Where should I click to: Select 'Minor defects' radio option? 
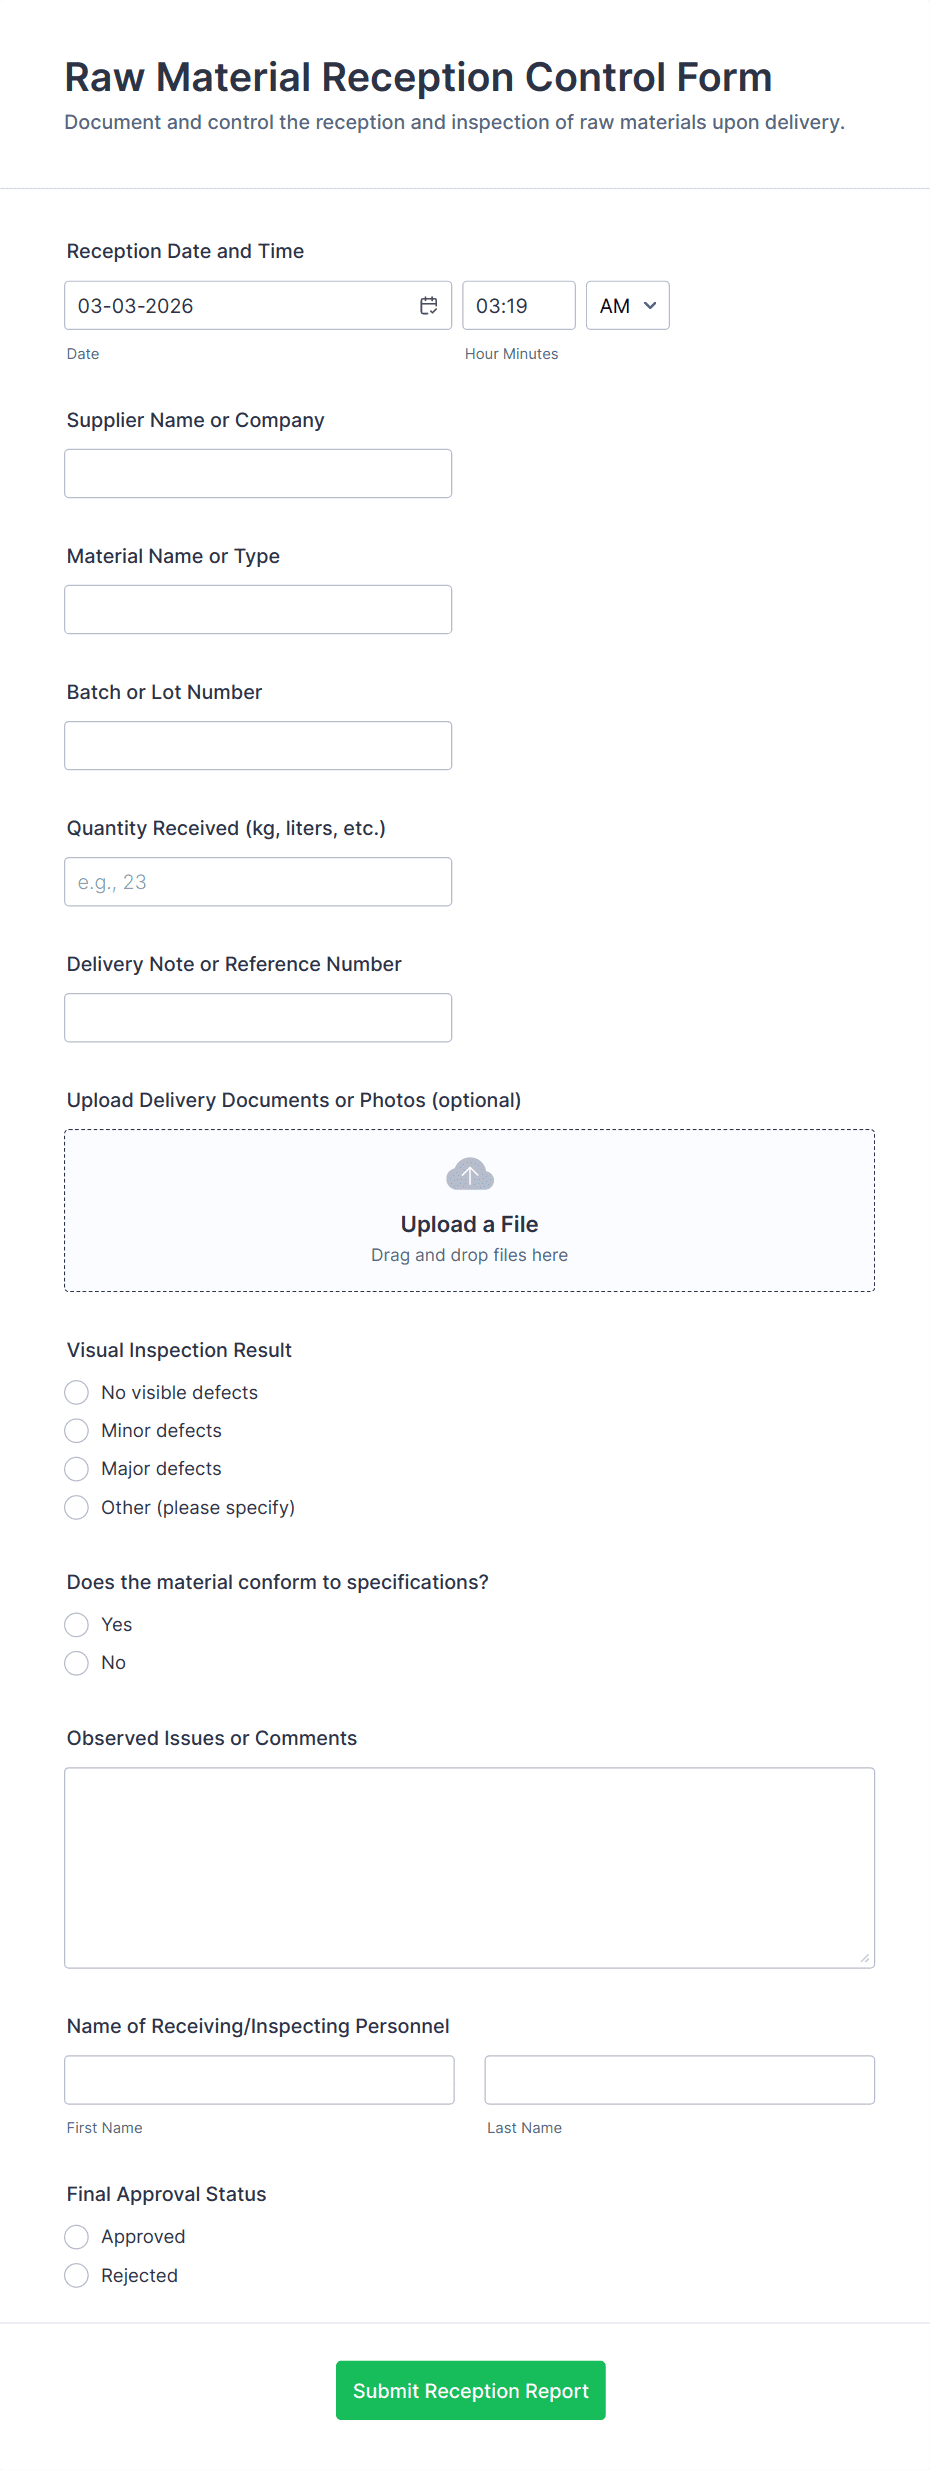pyautogui.click(x=77, y=1431)
